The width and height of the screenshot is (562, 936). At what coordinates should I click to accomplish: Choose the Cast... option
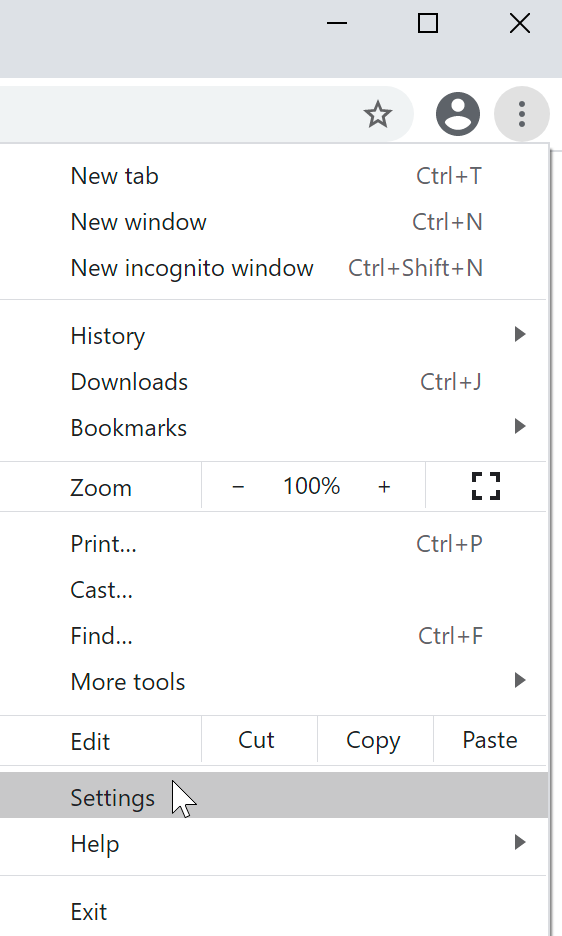[x=274, y=590]
